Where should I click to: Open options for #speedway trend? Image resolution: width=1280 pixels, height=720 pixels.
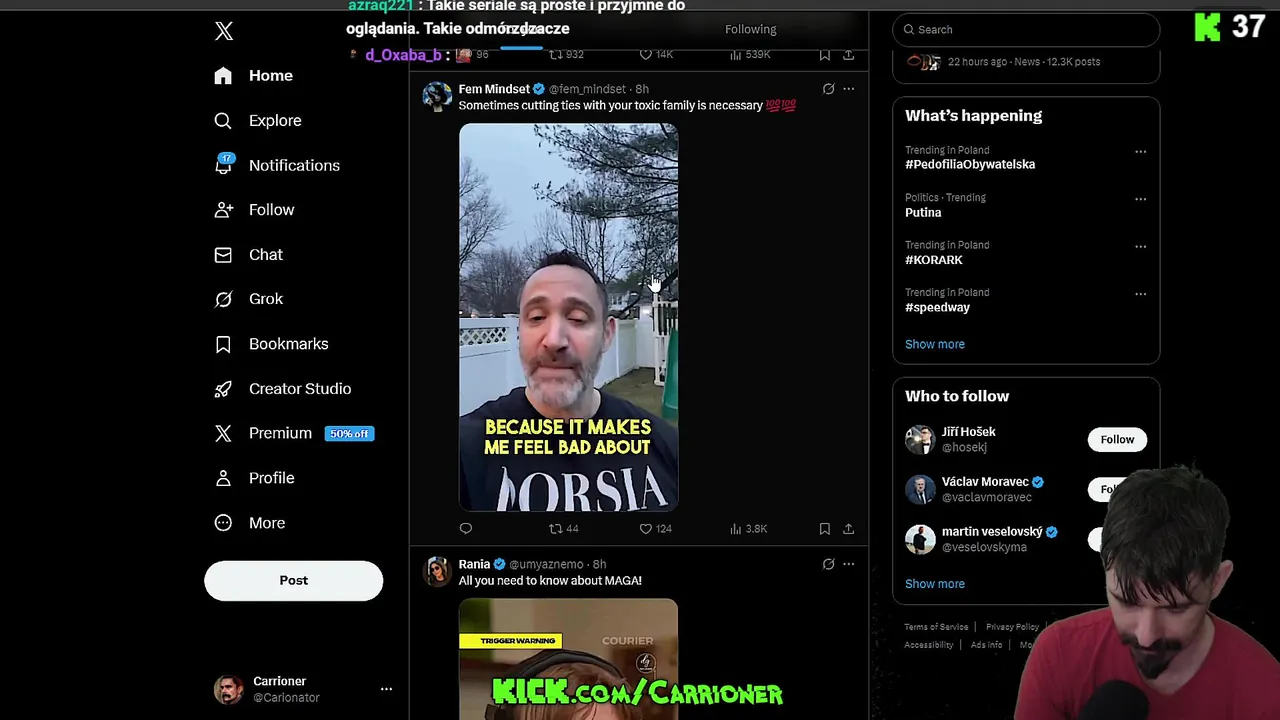point(1140,294)
